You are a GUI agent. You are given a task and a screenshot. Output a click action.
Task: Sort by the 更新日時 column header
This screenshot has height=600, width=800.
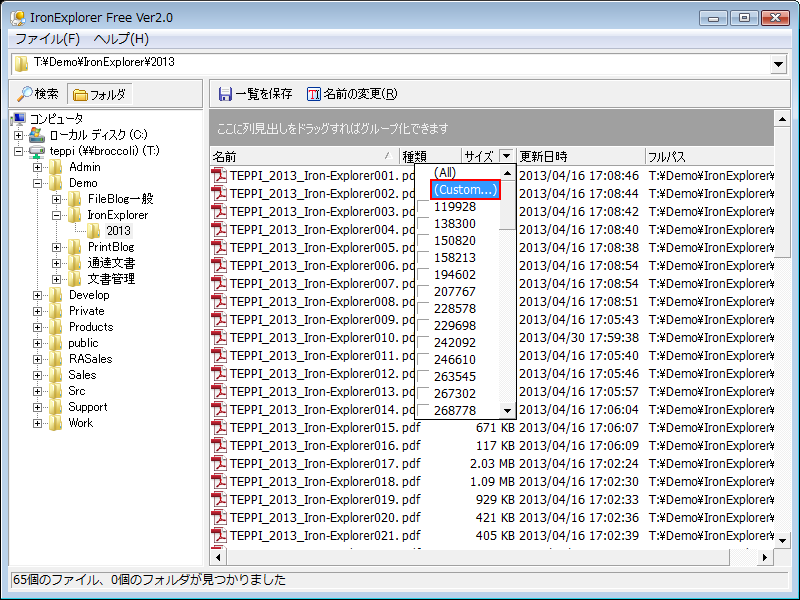(580, 156)
